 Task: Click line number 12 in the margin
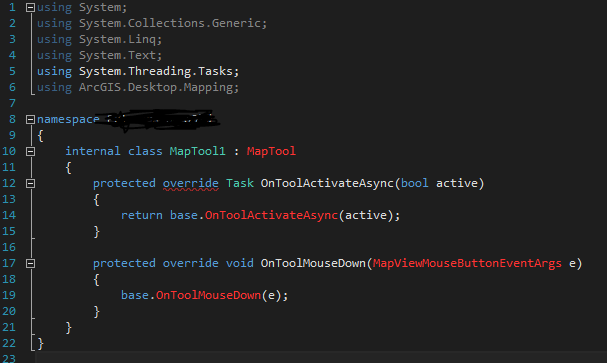9,183
